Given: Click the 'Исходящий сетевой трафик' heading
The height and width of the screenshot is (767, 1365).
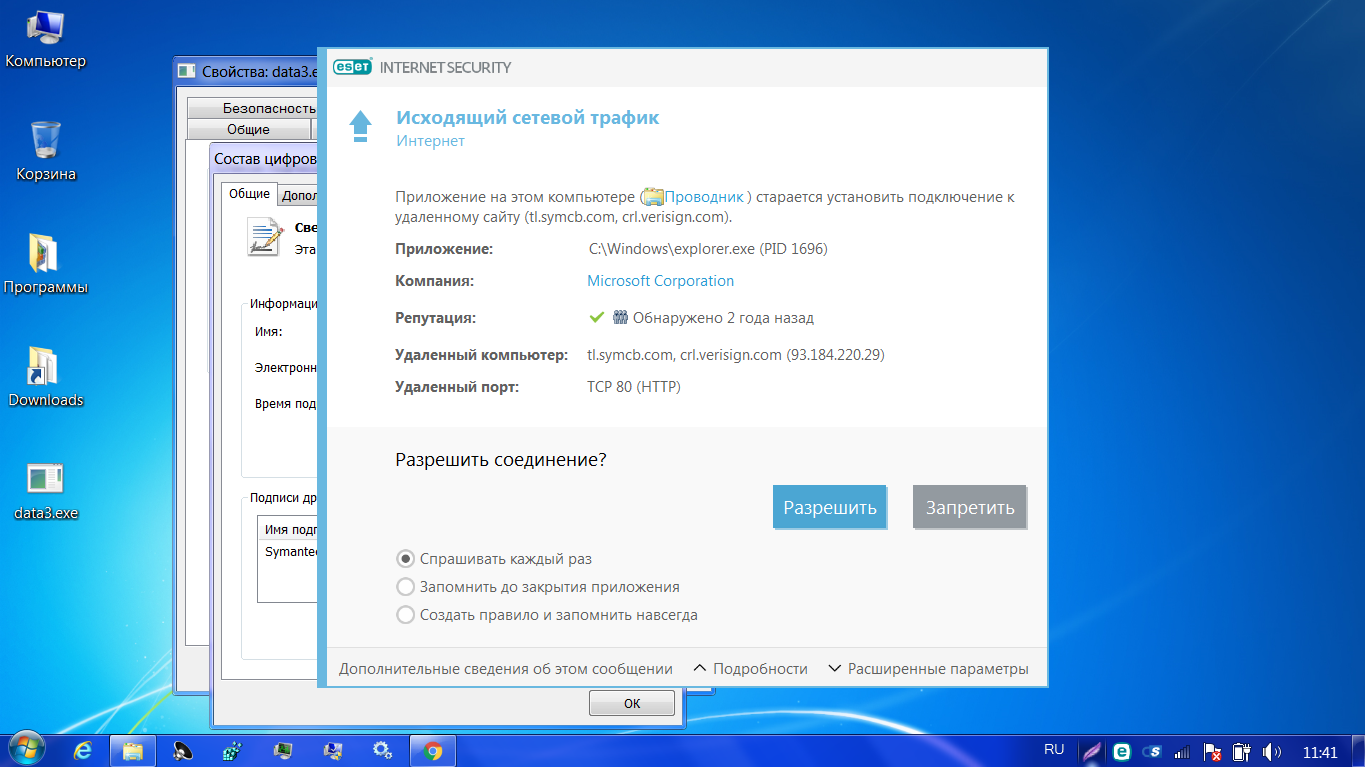Looking at the screenshot, I should (528, 118).
